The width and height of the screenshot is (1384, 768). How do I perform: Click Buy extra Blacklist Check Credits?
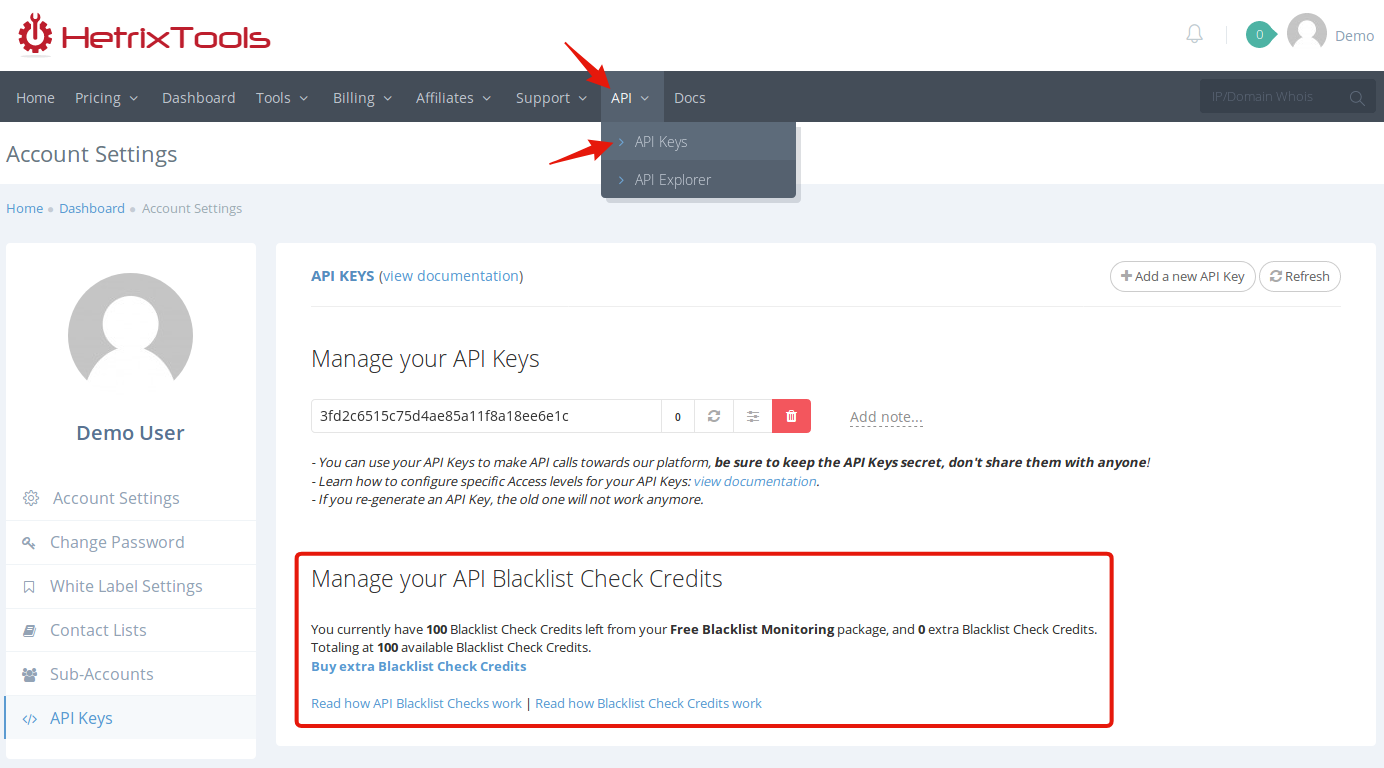[x=418, y=666]
